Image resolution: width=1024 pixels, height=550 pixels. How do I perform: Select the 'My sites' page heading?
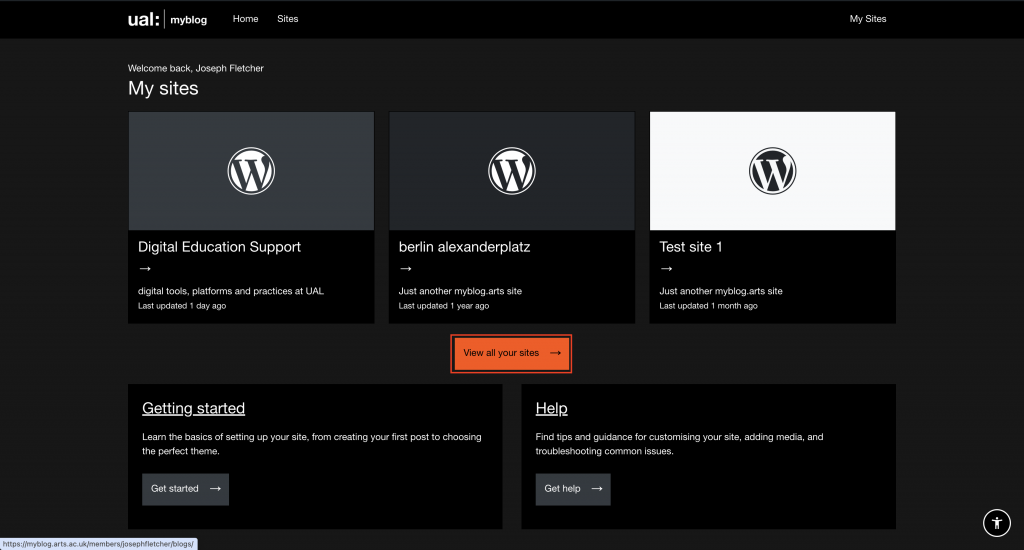click(163, 88)
